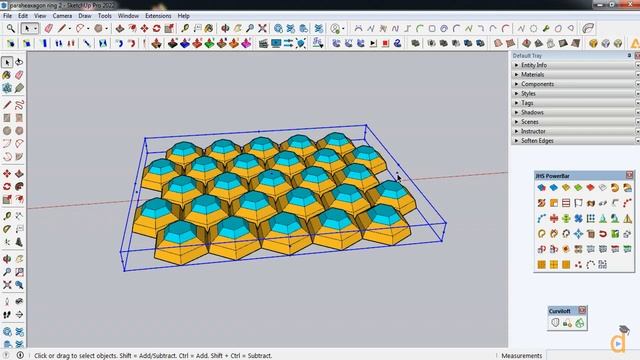Click the play animation icon in second toolbar
Viewport: 640px width, 360px height.
pos(373,43)
